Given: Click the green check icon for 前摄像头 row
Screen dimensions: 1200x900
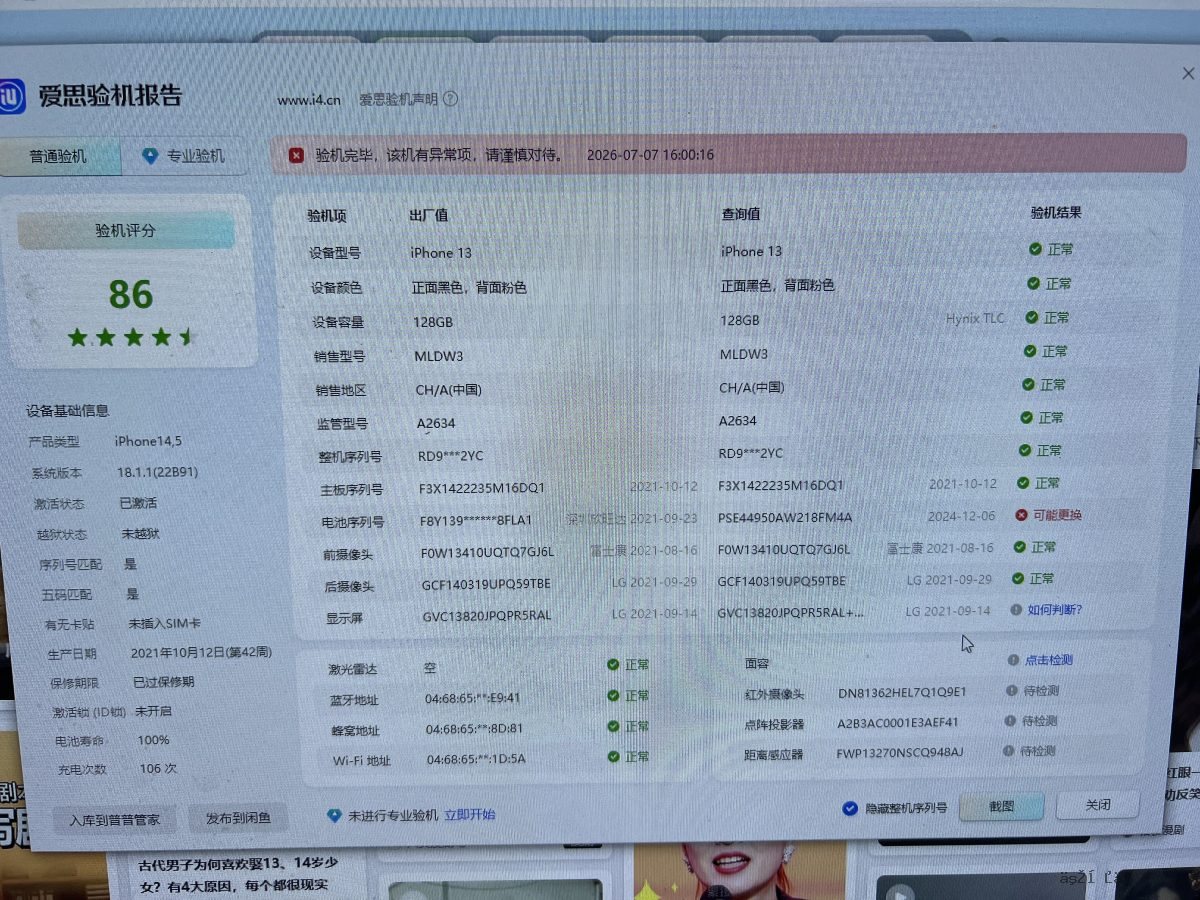Looking at the screenshot, I should (1019, 547).
